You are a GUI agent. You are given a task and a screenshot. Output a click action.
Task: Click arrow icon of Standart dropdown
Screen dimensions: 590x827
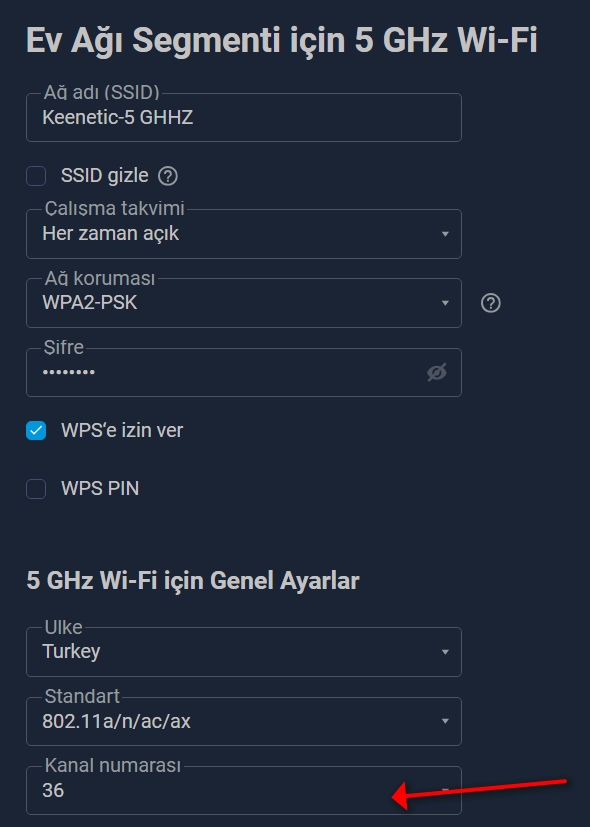[x=445, y=721]
